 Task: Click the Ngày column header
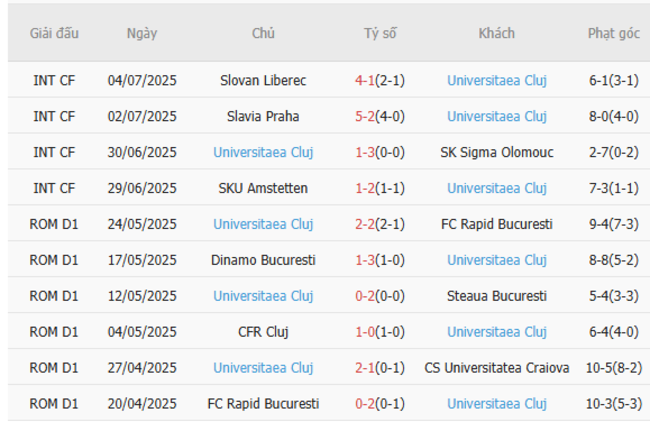[x=142, y=33]
